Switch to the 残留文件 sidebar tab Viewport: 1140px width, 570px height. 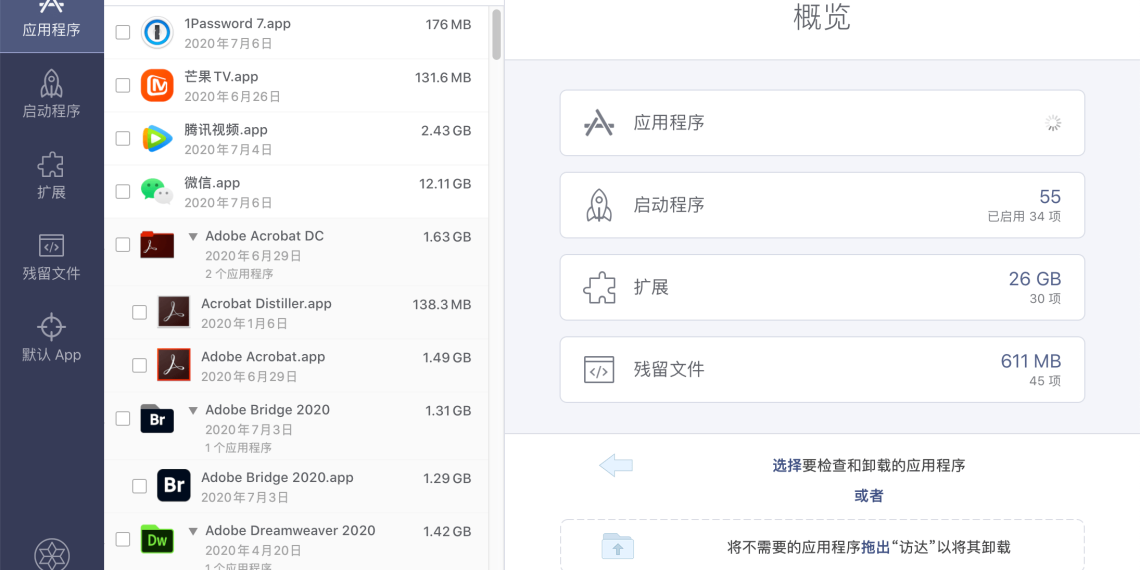tap(52, 257)
